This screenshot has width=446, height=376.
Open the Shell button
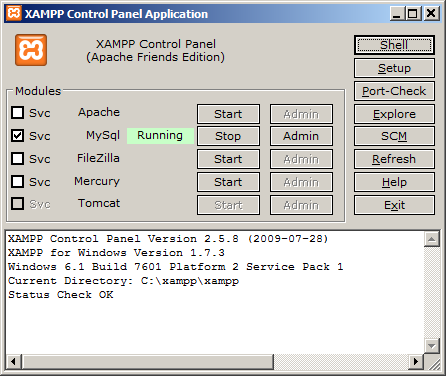click(394, 45)
